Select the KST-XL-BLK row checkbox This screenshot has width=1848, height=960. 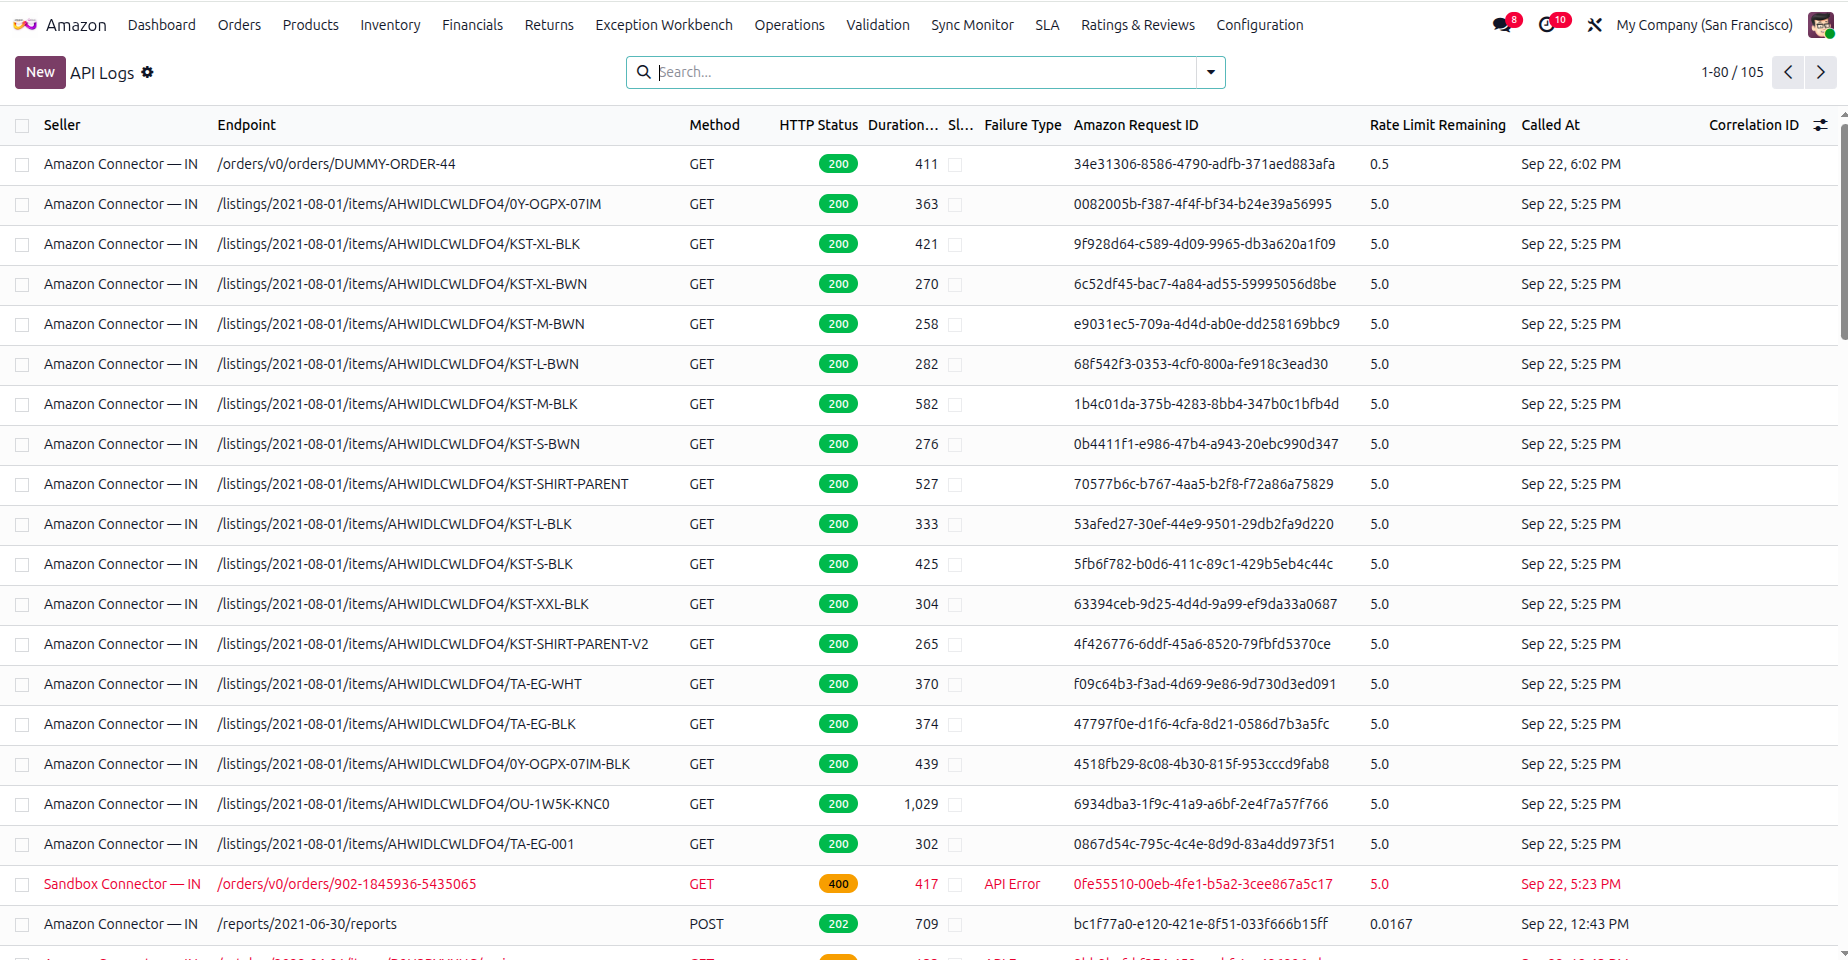pos(22,245)
